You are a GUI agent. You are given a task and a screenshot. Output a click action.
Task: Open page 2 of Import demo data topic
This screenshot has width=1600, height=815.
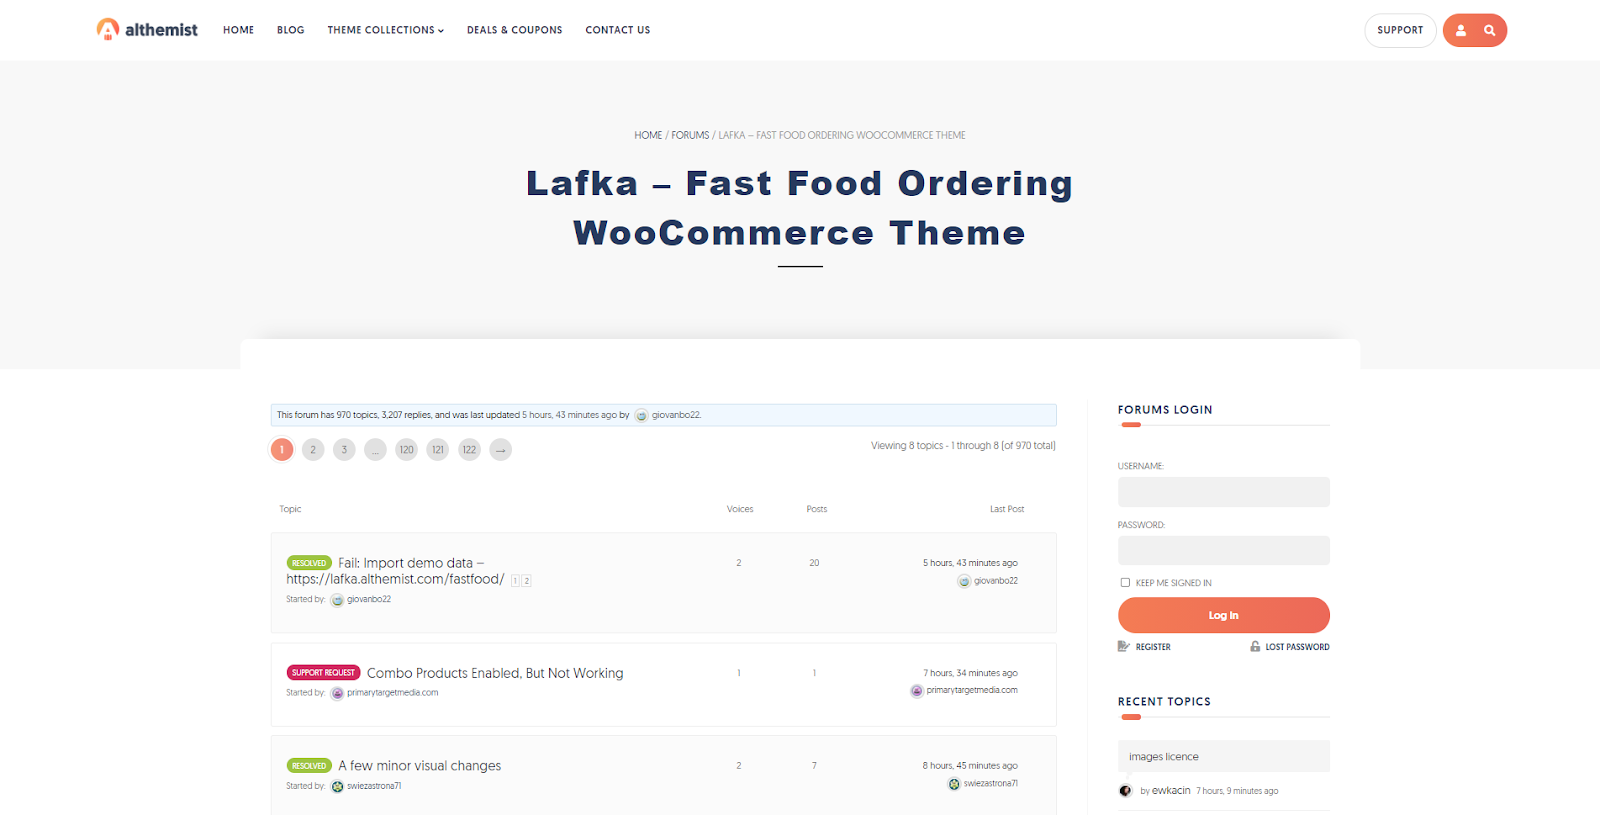(x=527, y=581)
